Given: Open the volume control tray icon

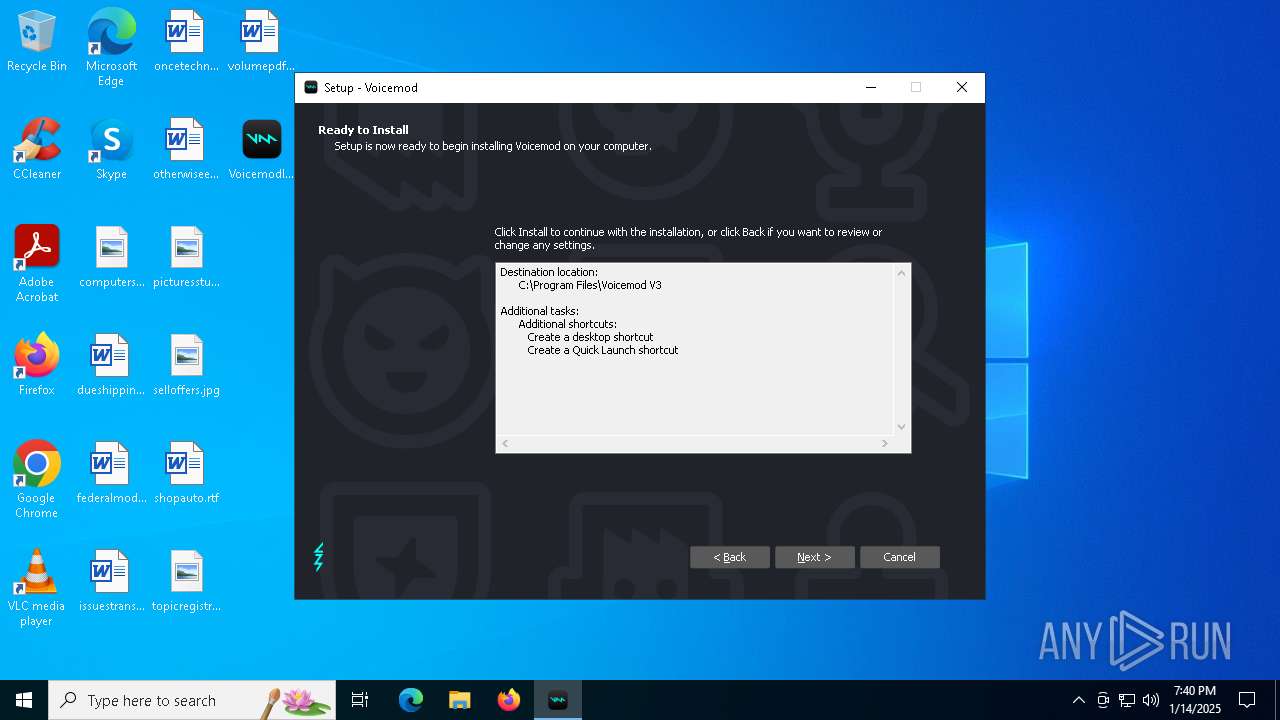Looking at the screenshot, I should point(1151,700).
